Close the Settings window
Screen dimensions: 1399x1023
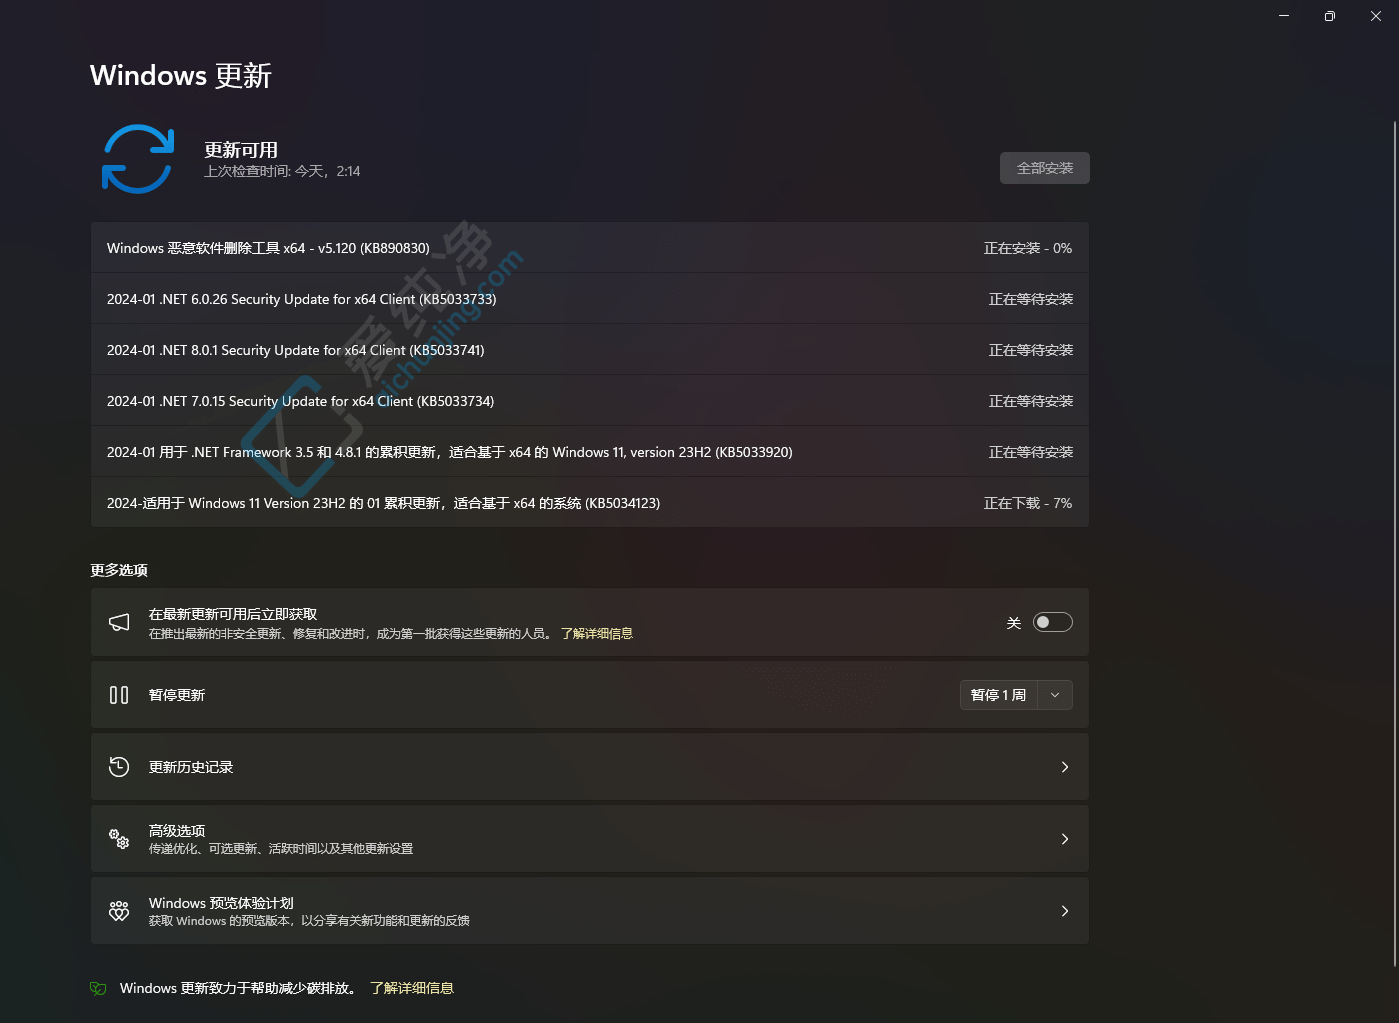(x=1376, y=16)
